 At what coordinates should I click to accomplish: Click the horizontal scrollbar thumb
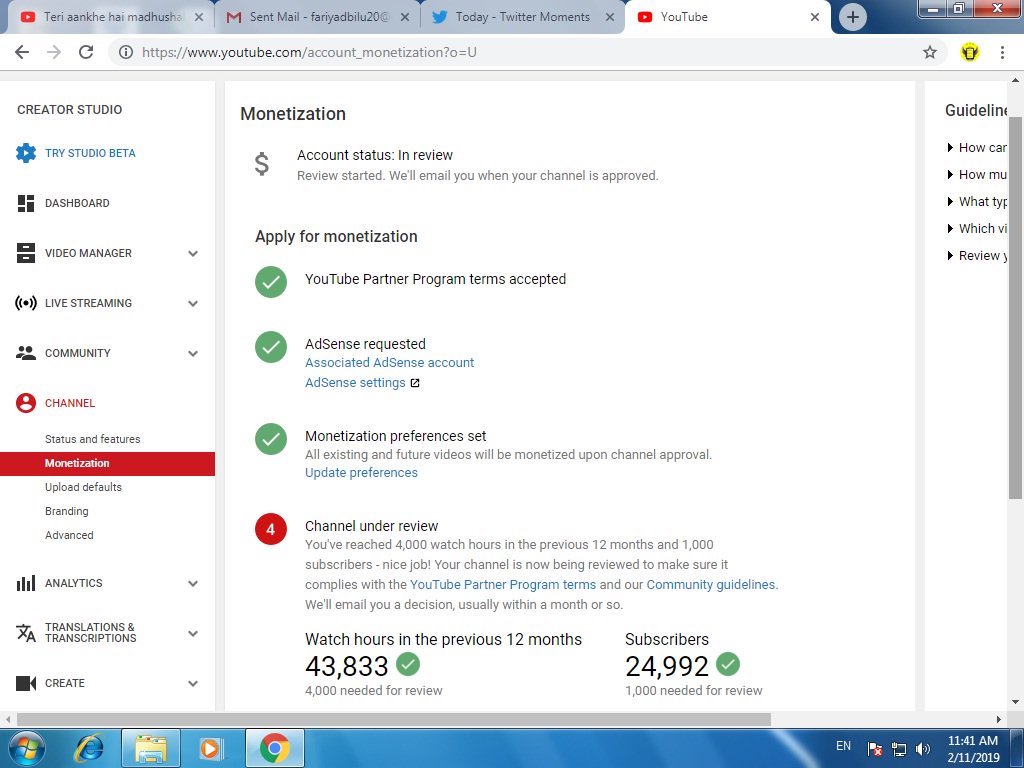393,719
